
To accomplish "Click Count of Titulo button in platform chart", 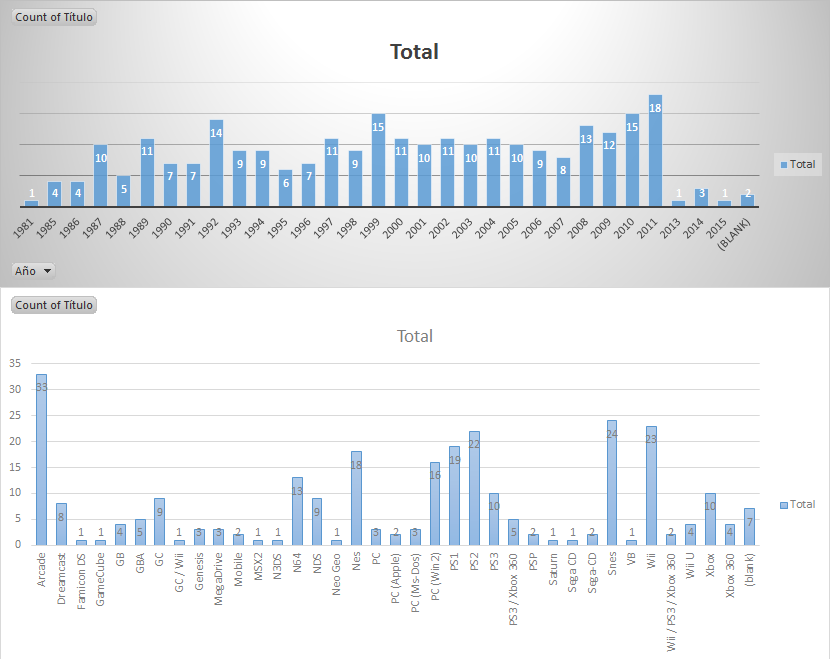I will pyautogui.click(x=55, y=305).
